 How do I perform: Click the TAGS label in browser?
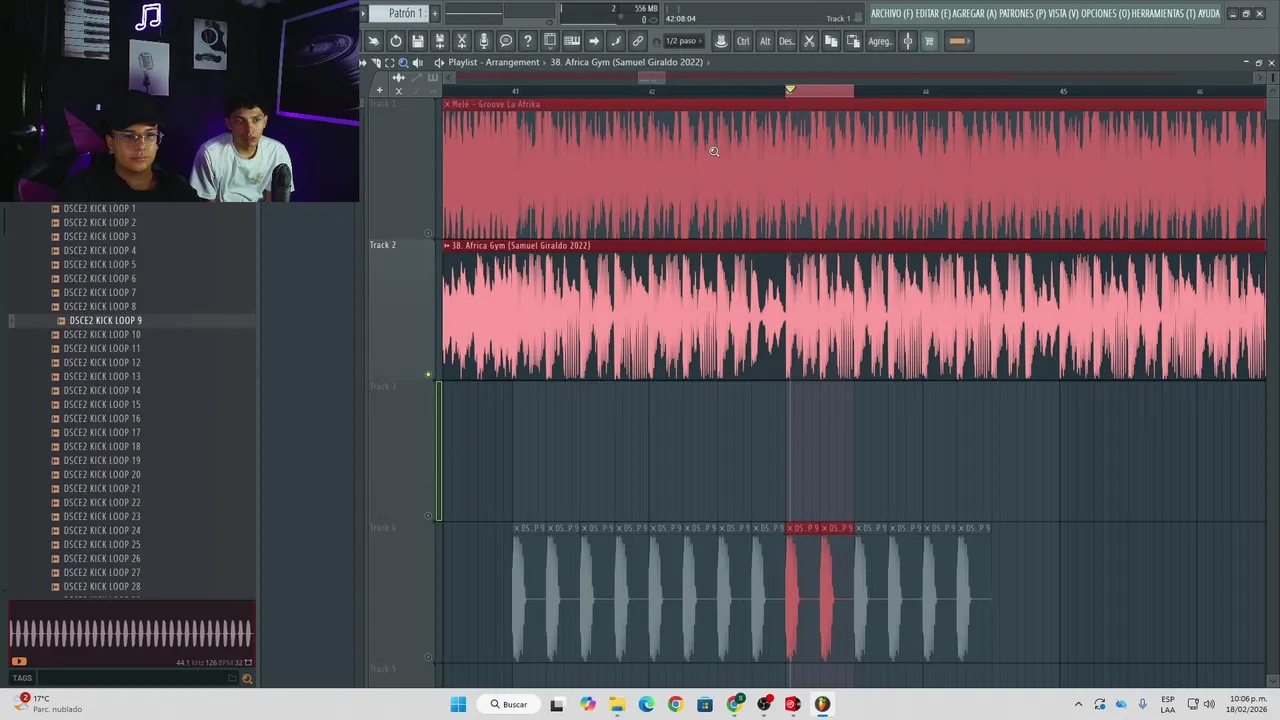(x=22, y=678)
